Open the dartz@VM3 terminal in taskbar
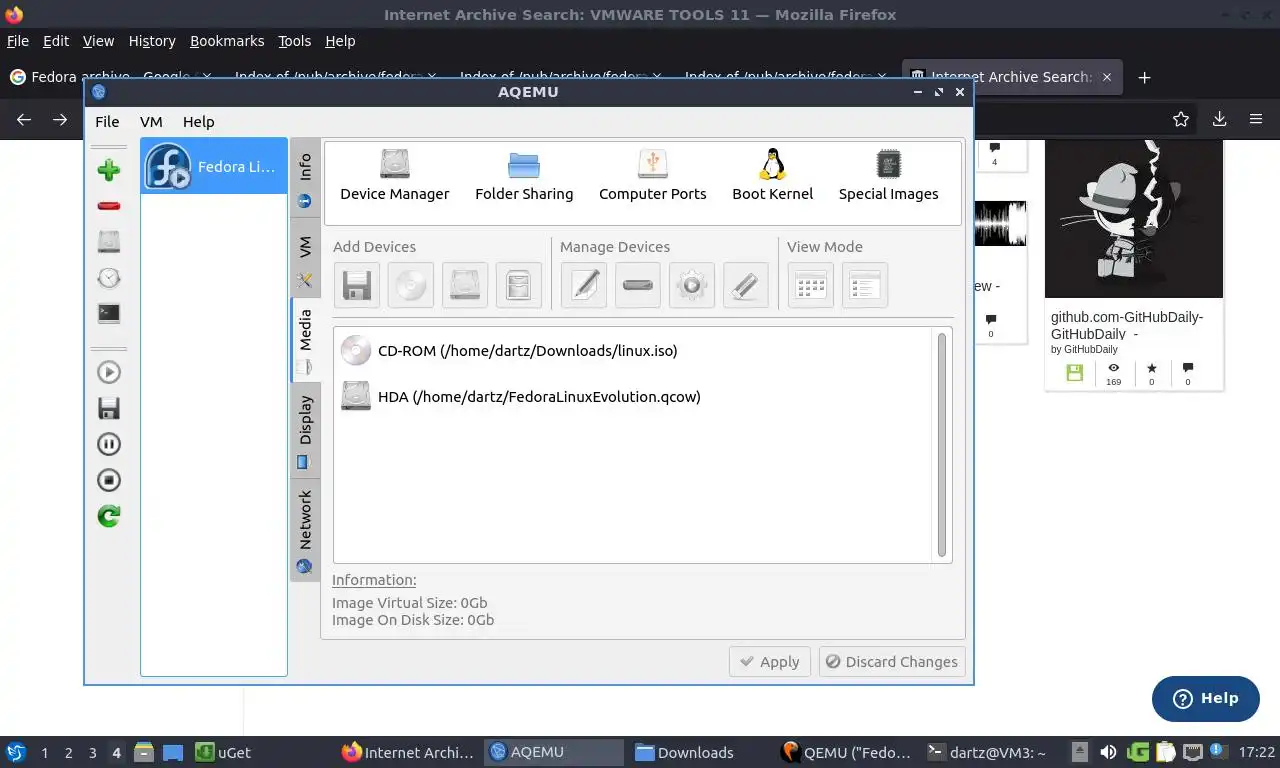1280x768 pixels. coord(988,753)
